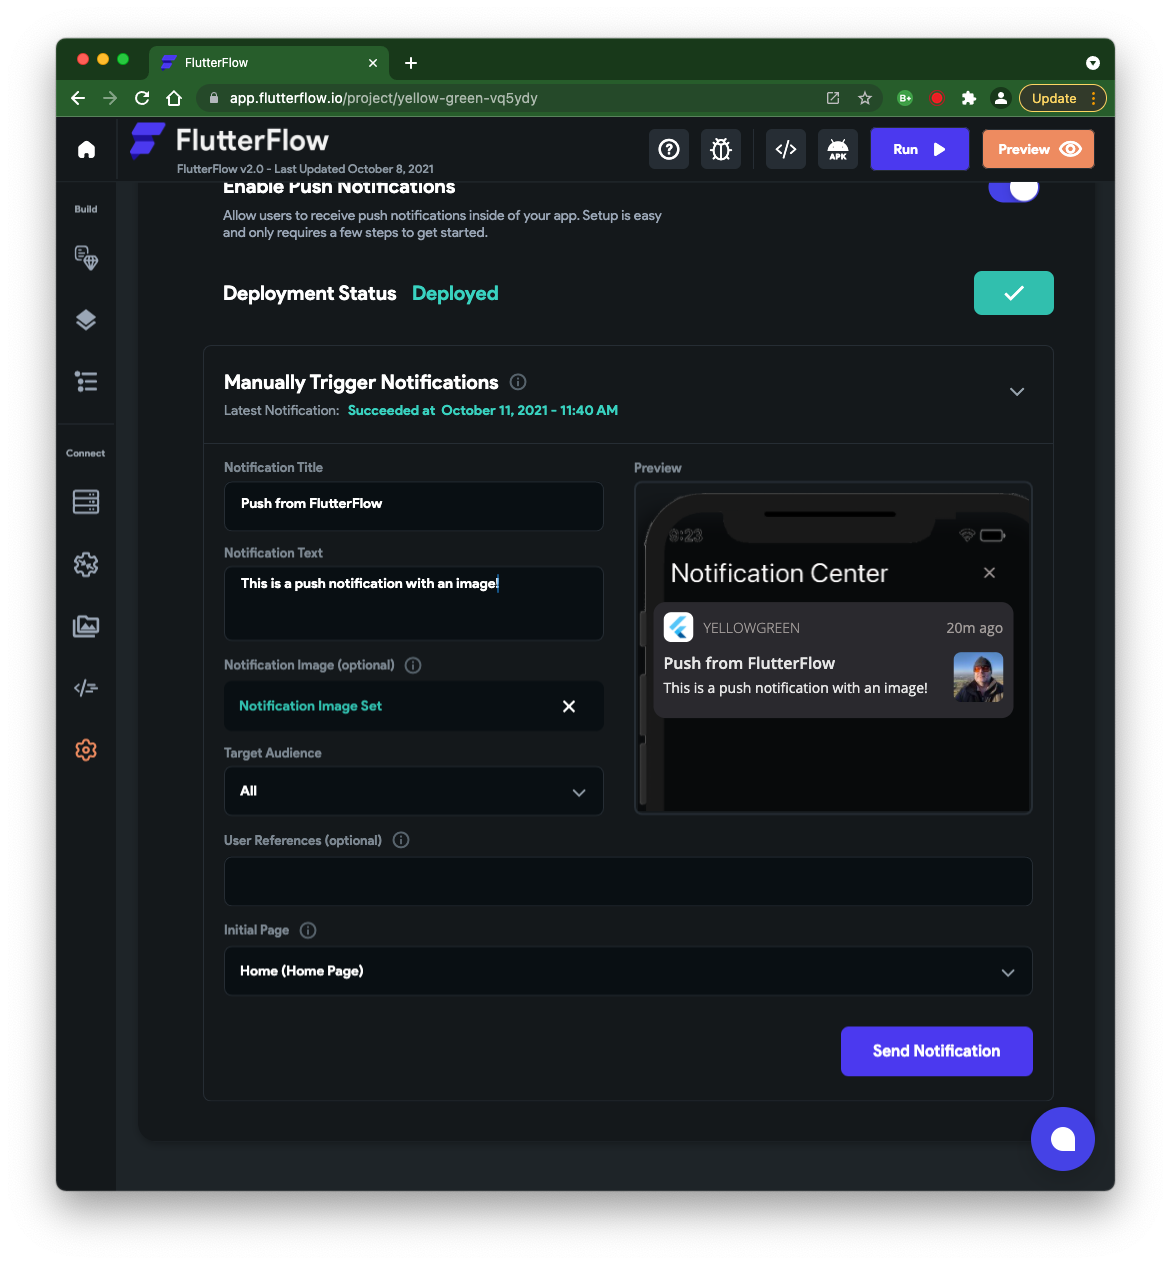Screen dimensions: 1171x1265
Task: Click Run to launch the app
Action: point(918,148)
